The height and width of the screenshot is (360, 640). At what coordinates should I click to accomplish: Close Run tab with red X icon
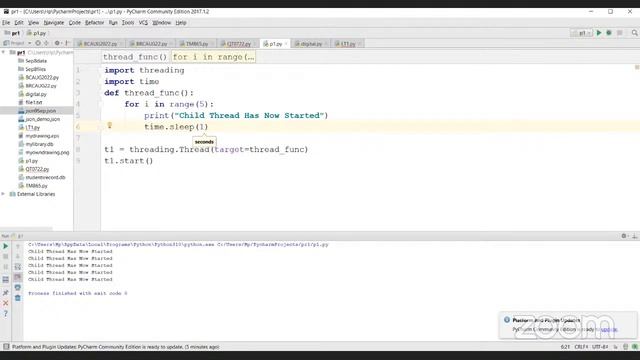tap(6, 303)
